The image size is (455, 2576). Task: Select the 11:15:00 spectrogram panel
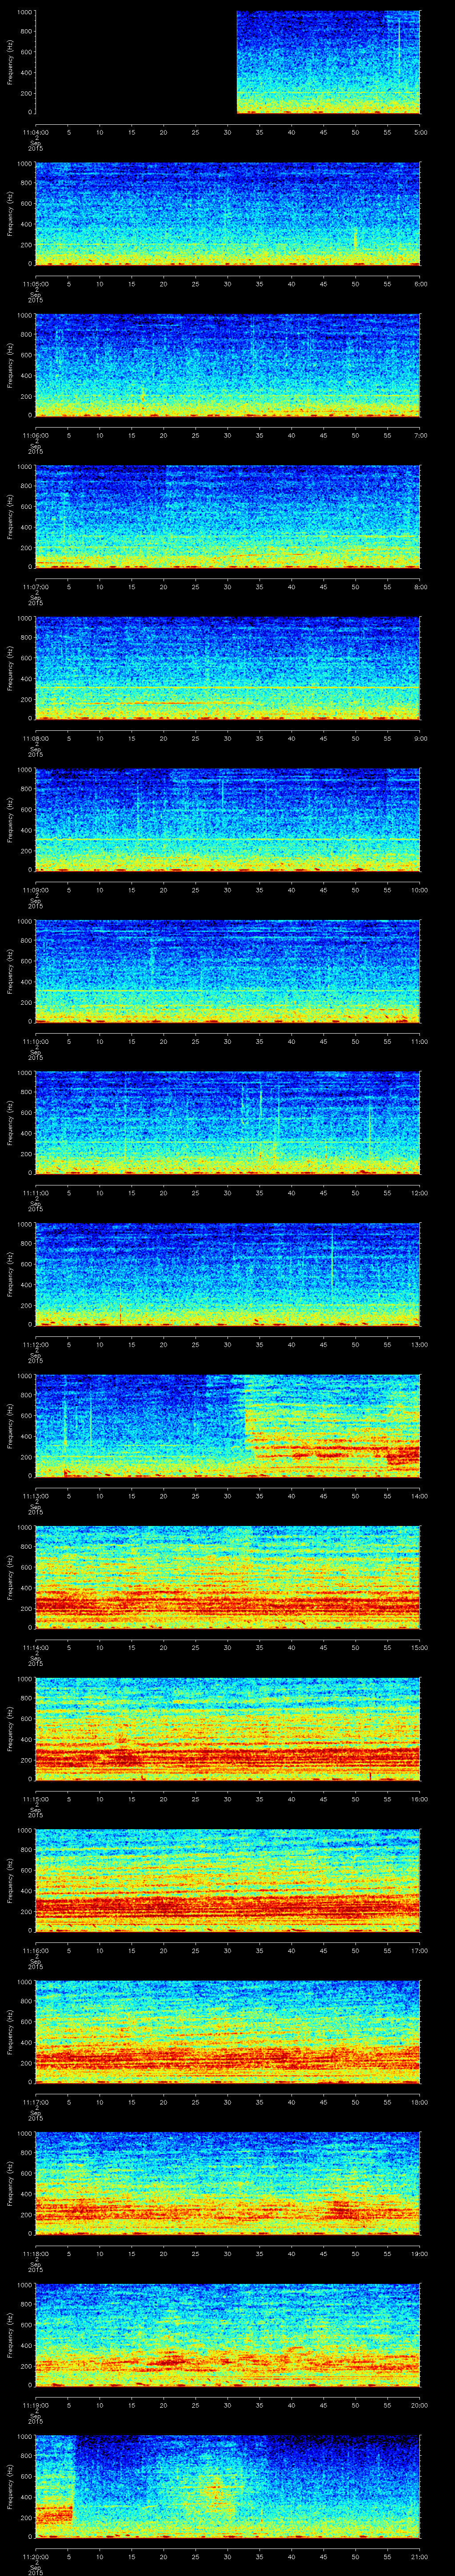pos(227,1729)
